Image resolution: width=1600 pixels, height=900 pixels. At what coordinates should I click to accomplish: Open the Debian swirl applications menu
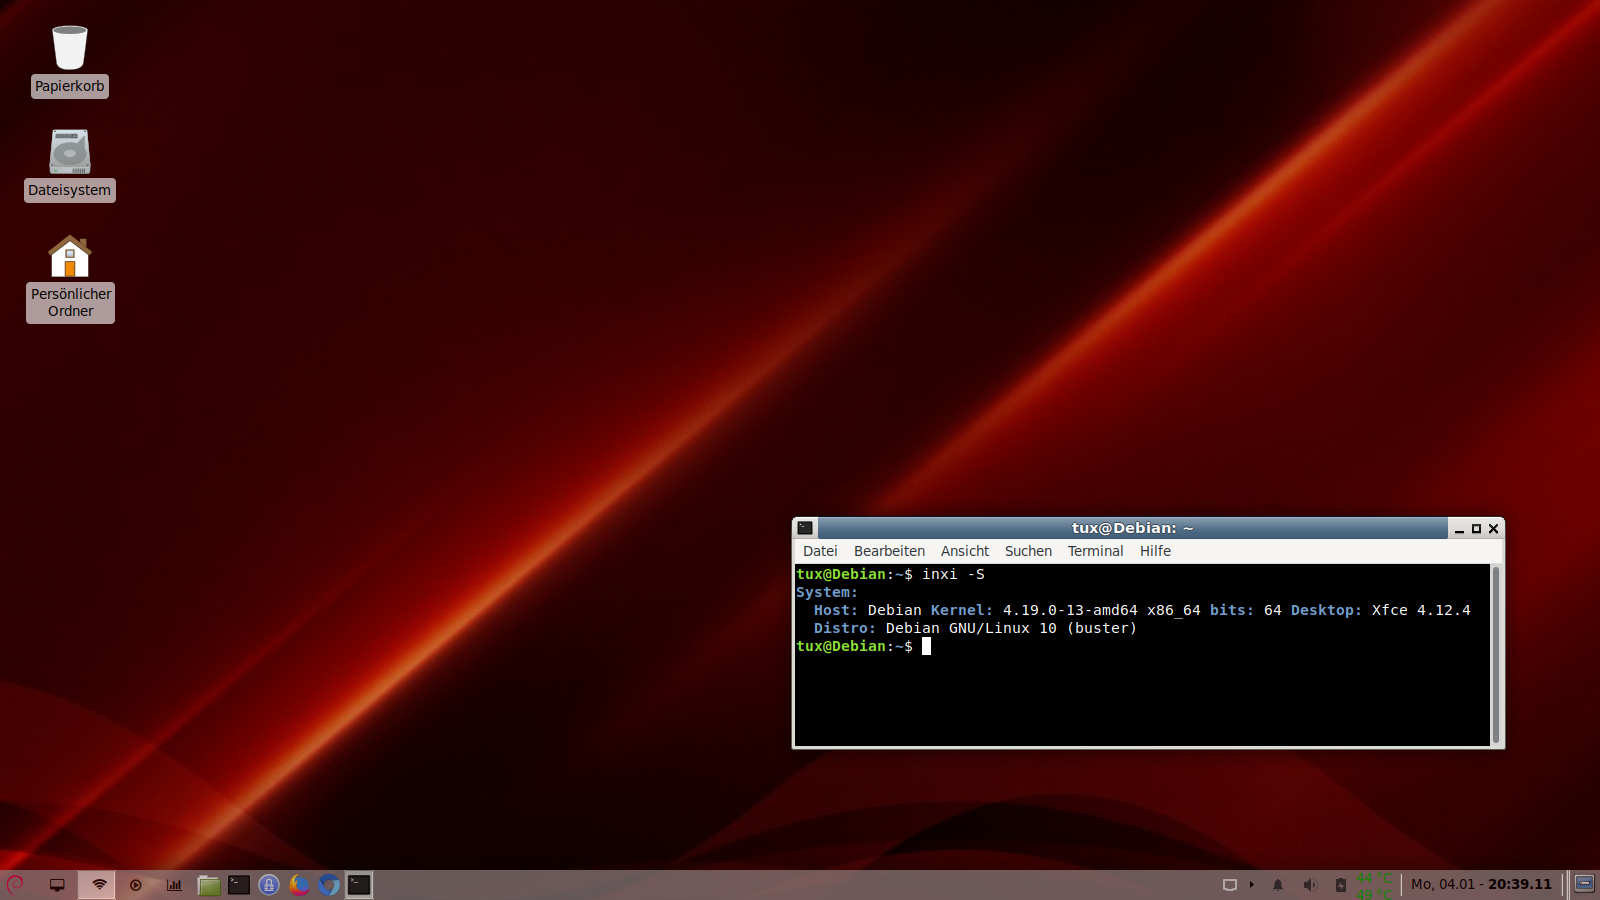click(x=15, y=885)
